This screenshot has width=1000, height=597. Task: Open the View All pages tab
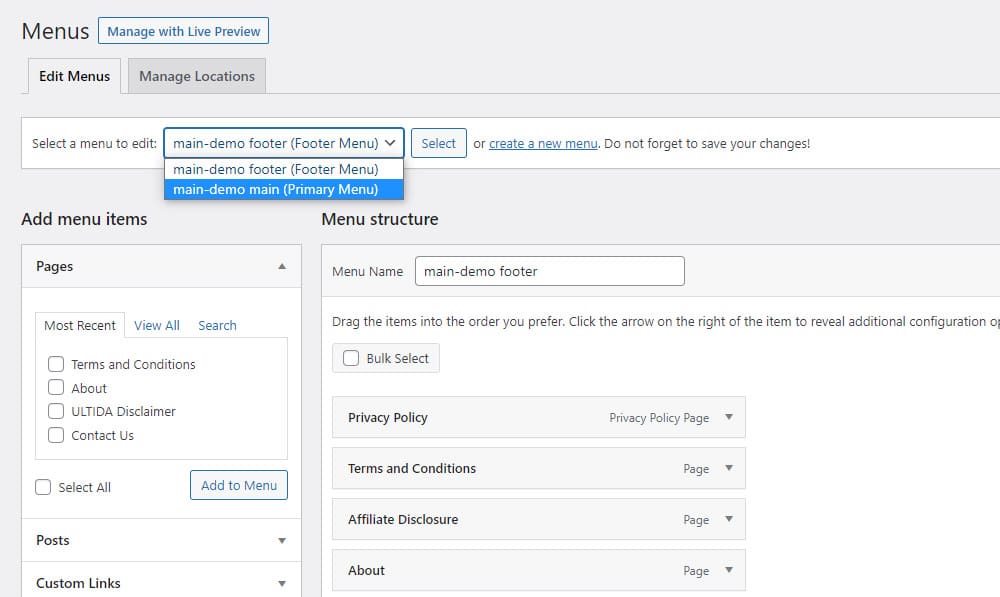[x=157, y=325]
